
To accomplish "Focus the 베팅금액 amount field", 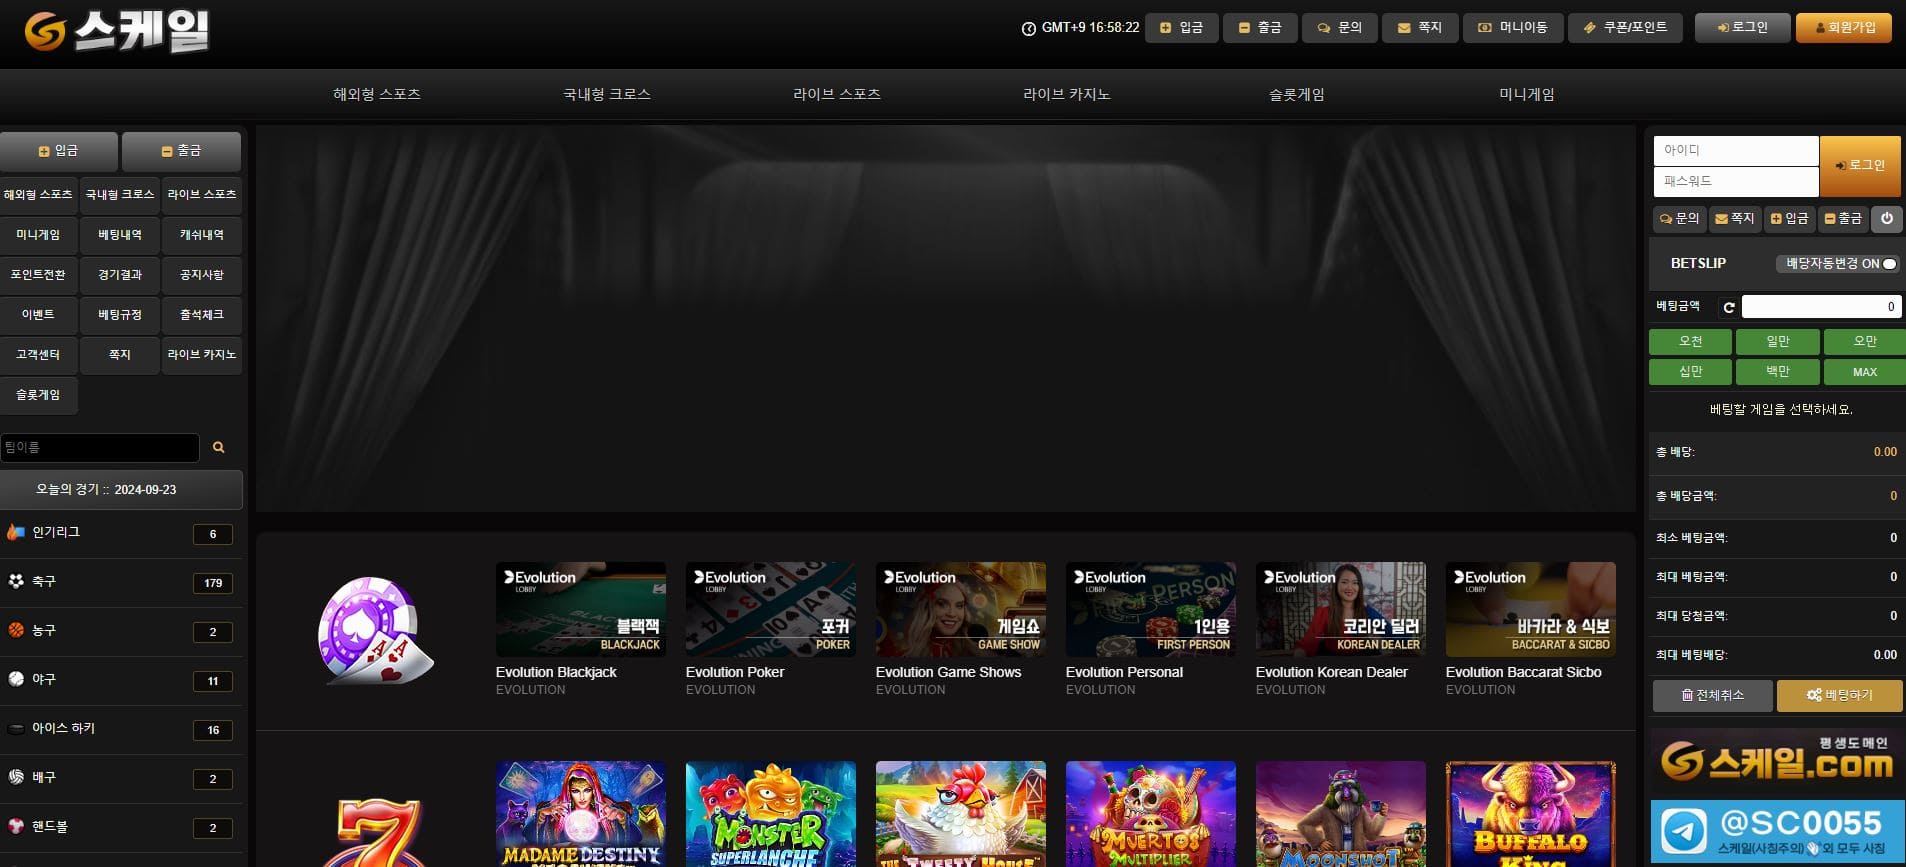I will point(1821,307).
